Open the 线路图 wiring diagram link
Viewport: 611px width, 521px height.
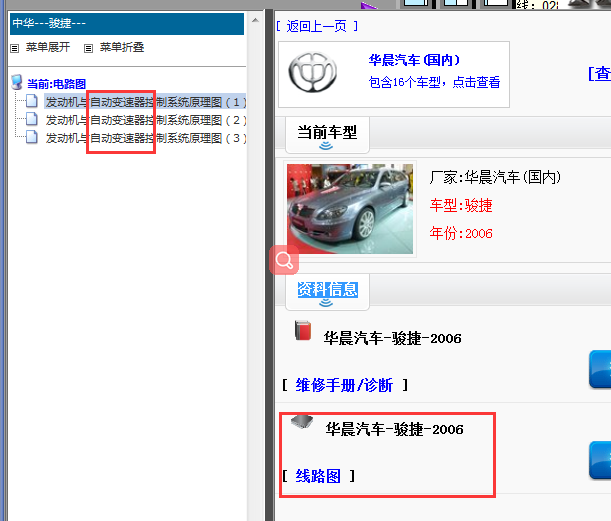pyautogui.click(x=318, y=476)
